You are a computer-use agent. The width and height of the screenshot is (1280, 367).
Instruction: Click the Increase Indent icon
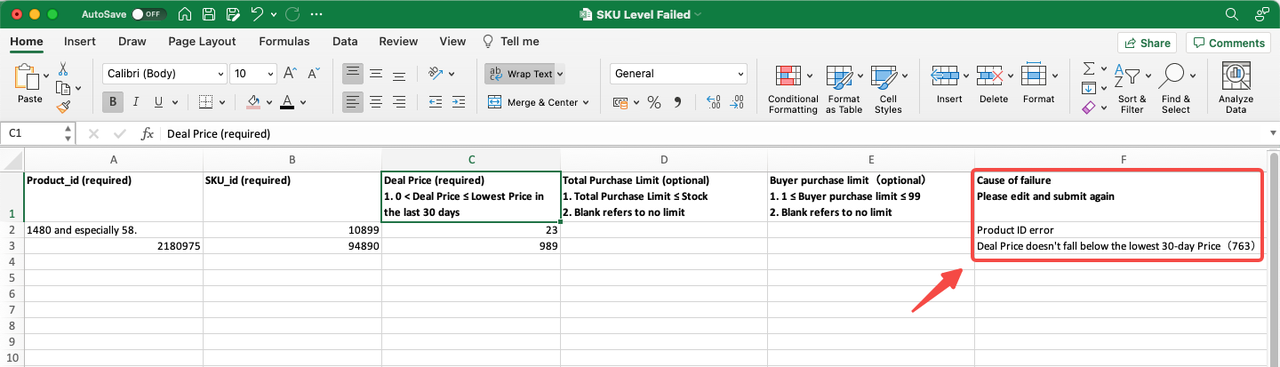click(x=458, y=102)
